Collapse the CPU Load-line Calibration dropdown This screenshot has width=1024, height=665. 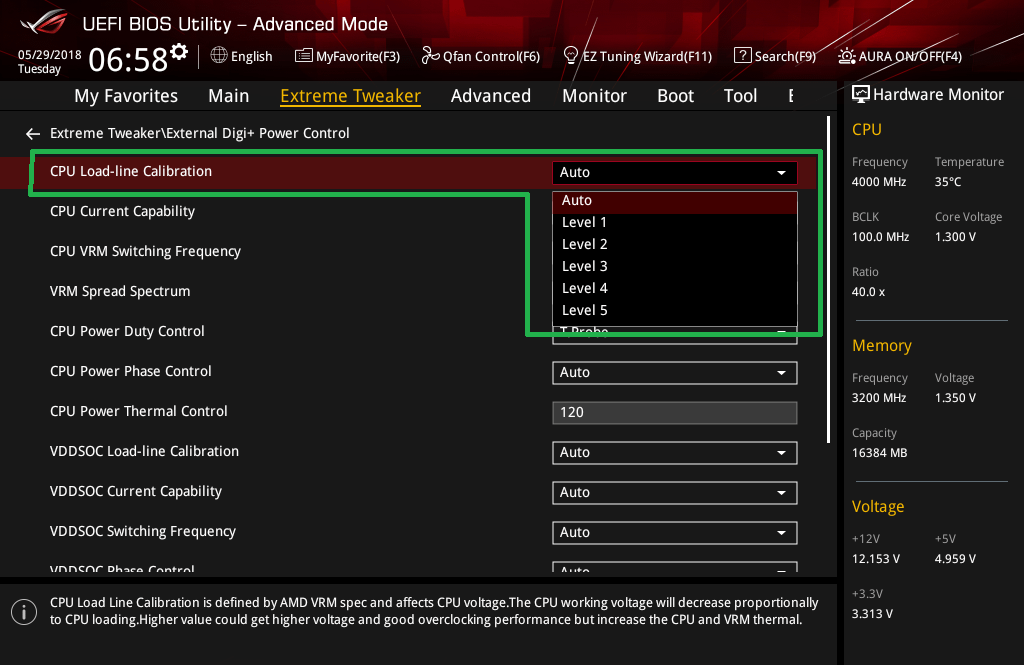pyautogui.click(x=675, y=172)
